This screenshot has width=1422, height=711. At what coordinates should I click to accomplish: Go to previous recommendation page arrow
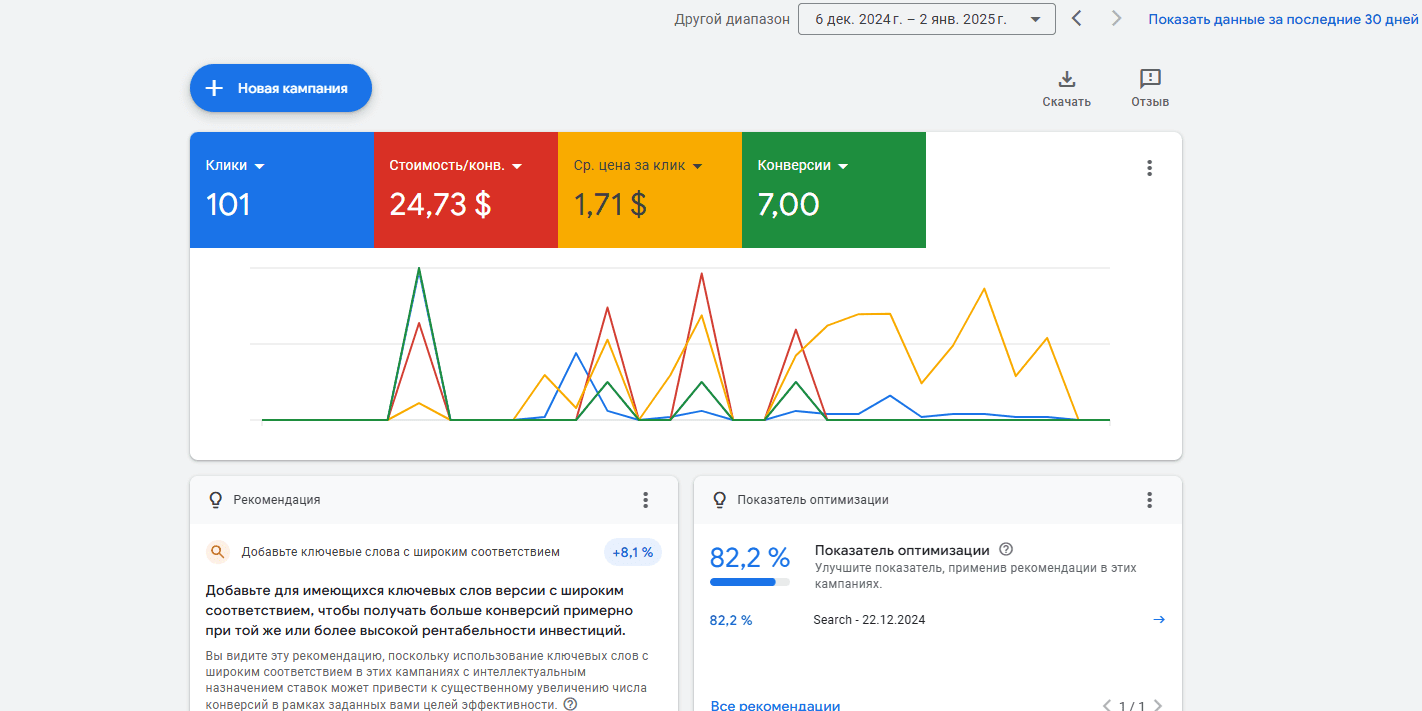pos(1106,706)
